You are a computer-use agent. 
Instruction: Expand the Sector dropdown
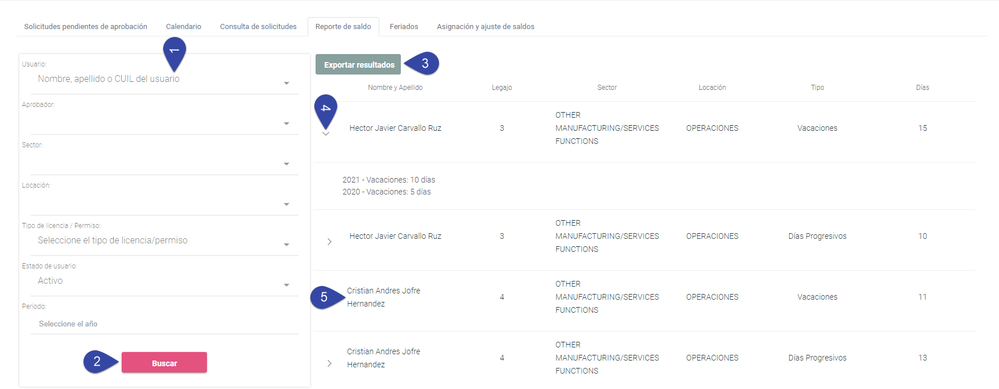click(x=287, y=164)
